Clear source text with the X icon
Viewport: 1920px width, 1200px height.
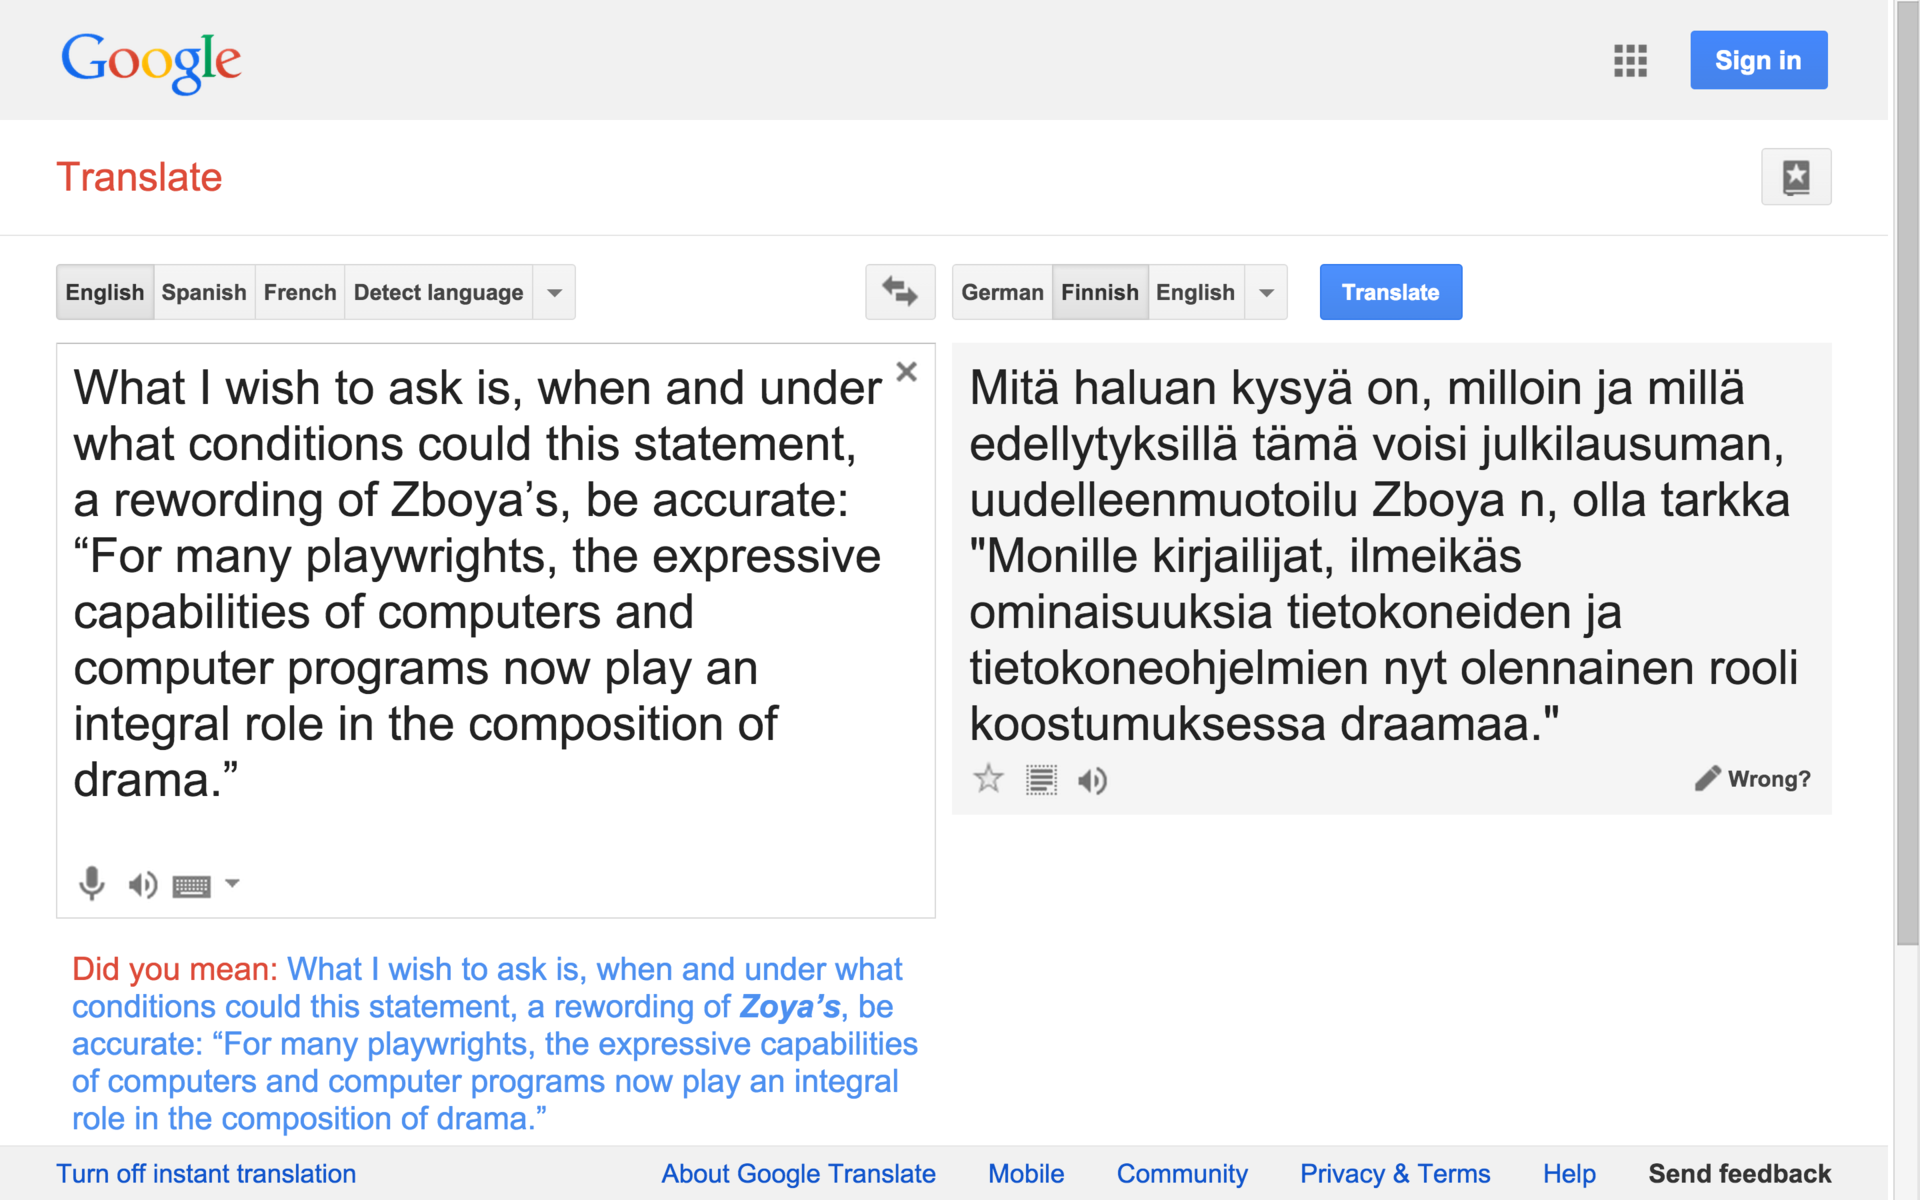tap(906, 372)
